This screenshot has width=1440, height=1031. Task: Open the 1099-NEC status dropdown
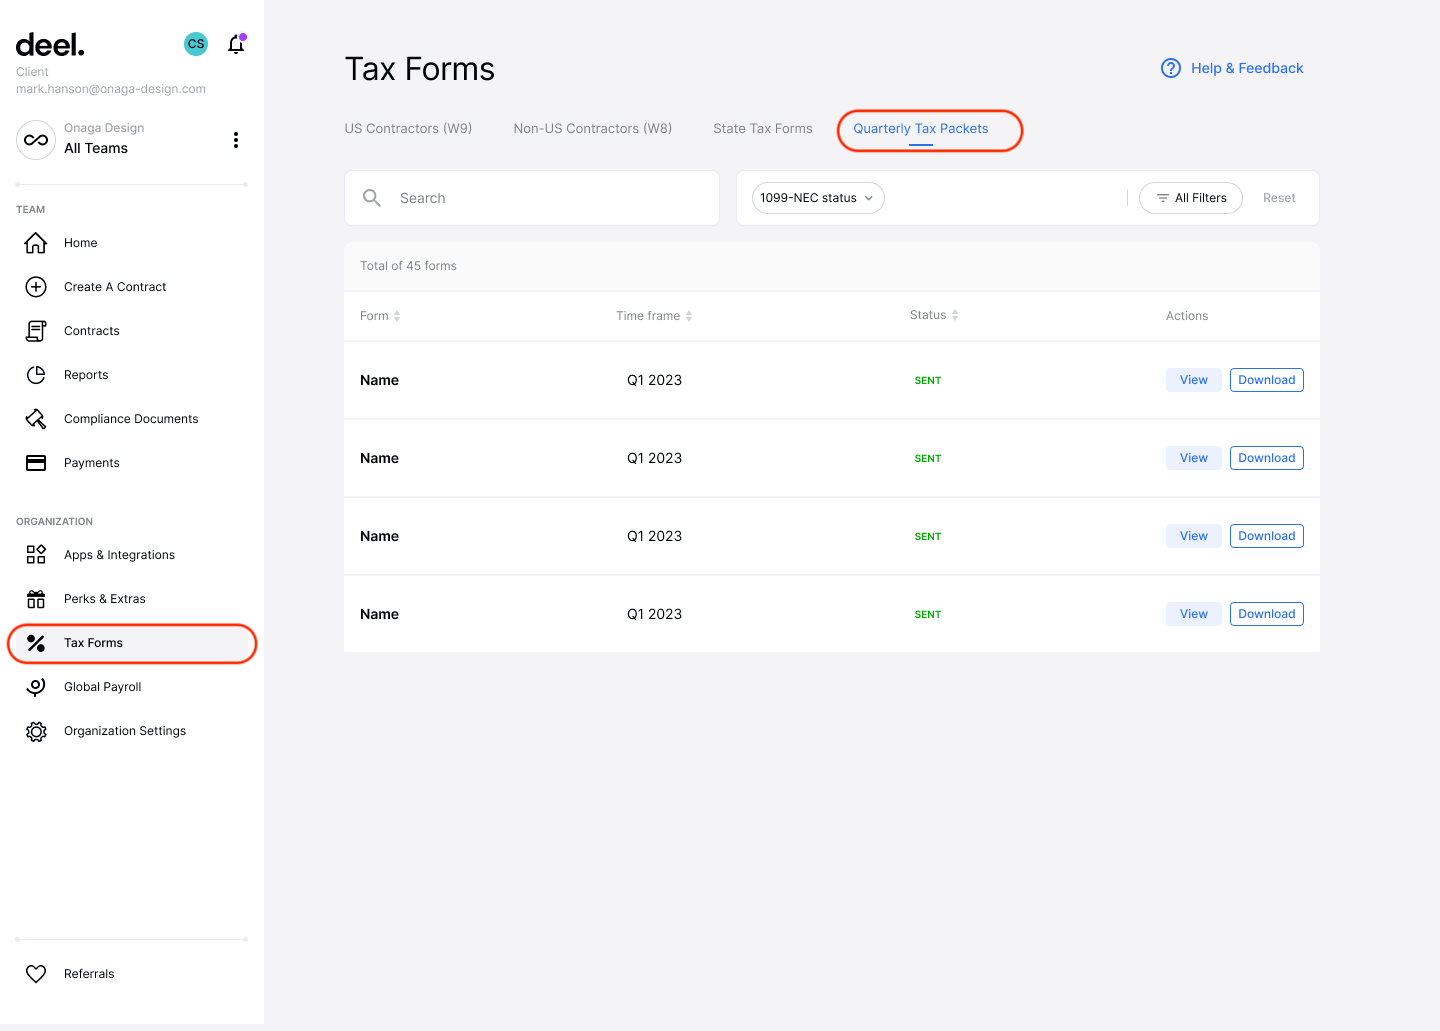[x=817, y=197]
